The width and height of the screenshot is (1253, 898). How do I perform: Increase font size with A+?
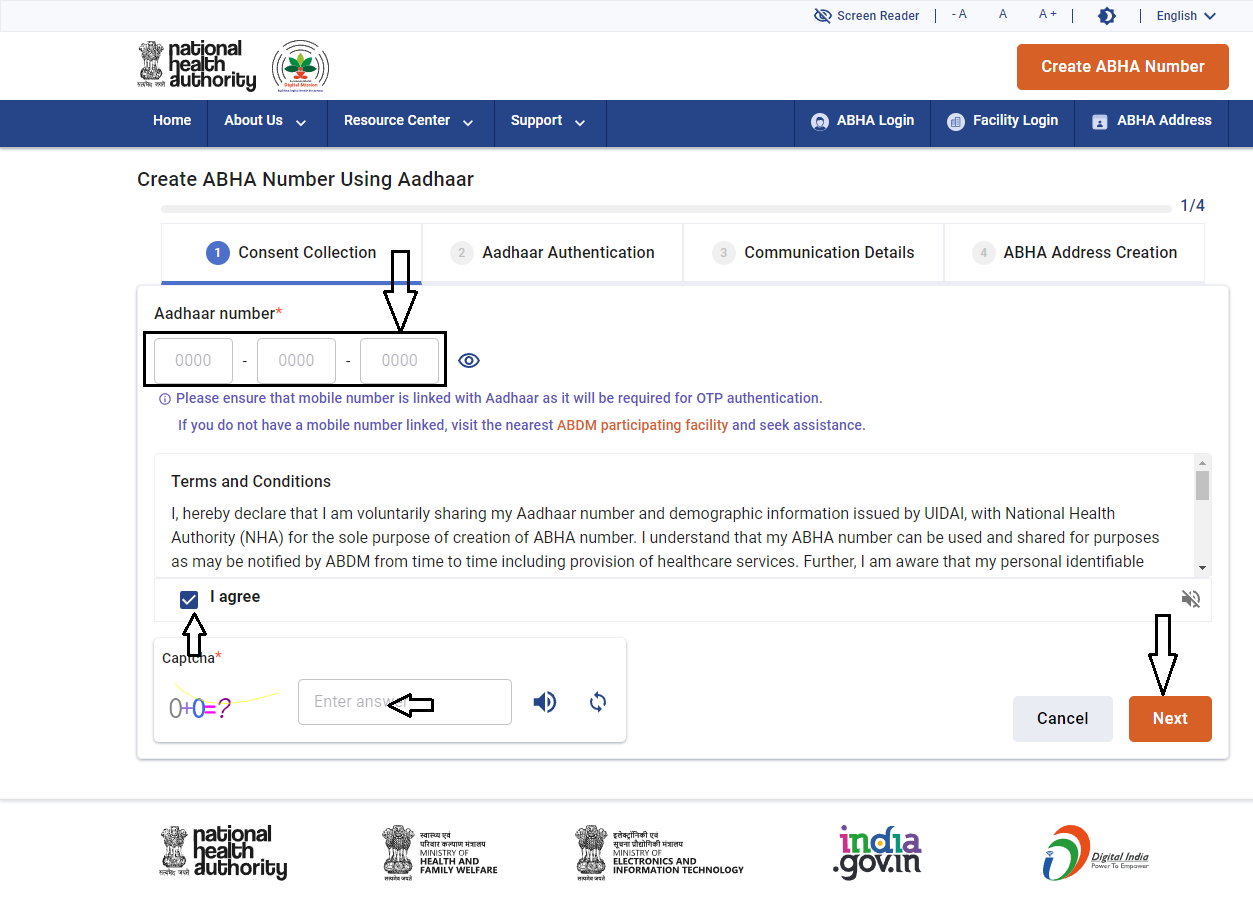[x=1047, y=15]
